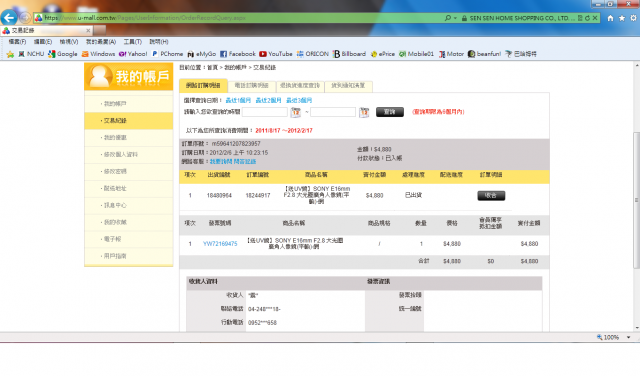Open the 檢視(V) menu
The height and width of the screenshot is (376, 640).
(69, 42)
